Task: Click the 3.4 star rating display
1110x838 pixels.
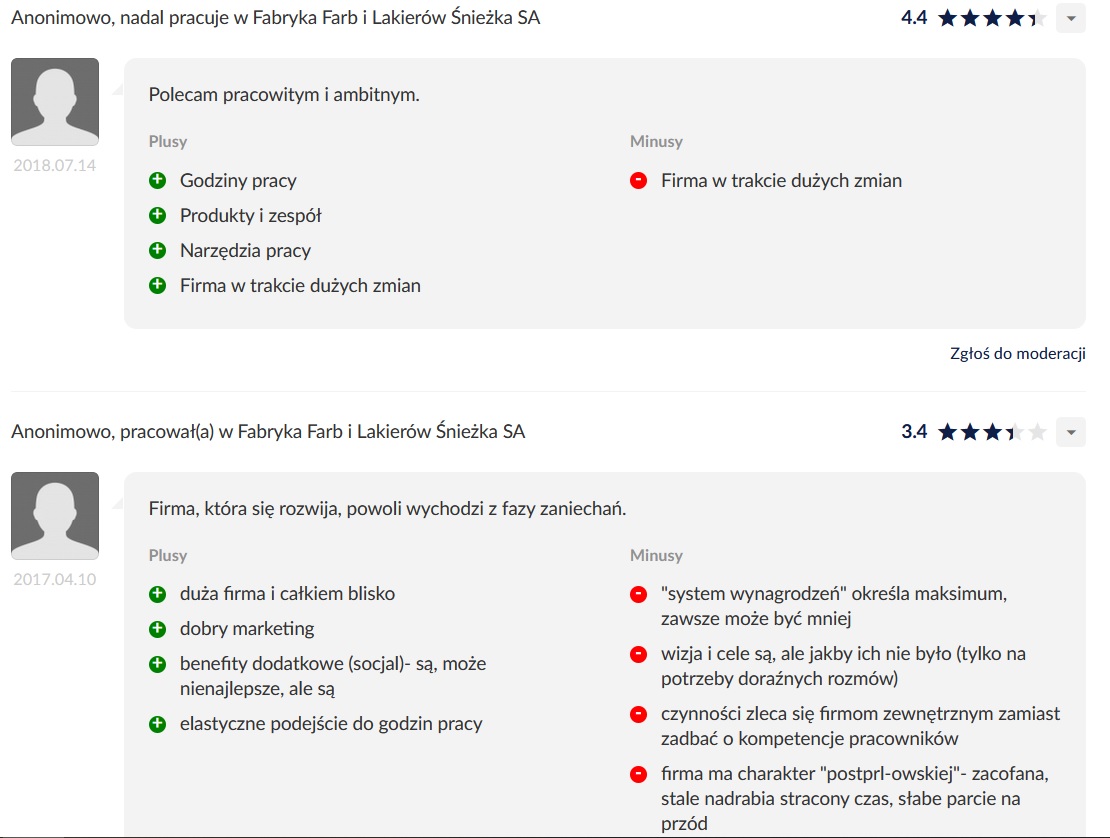Action: pos(991,432)
